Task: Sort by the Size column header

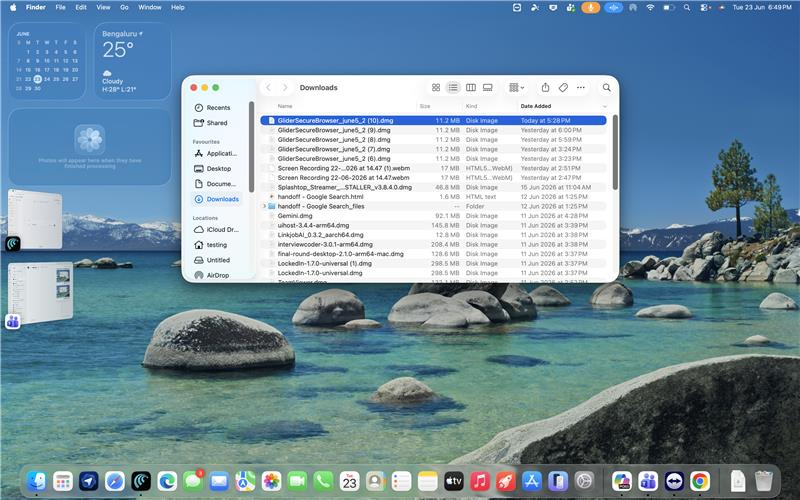Action: (424, 106)
